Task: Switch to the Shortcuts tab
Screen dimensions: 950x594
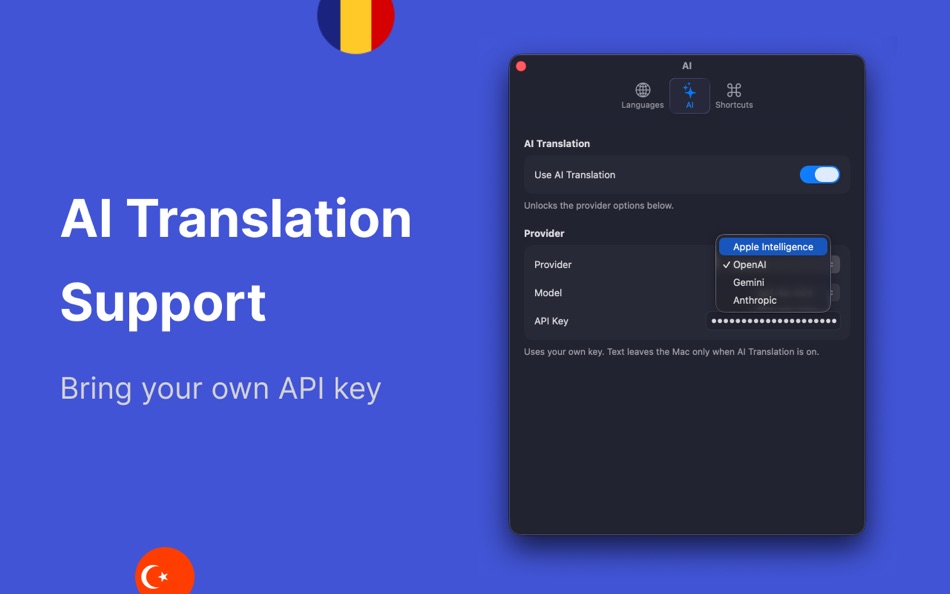Action: [734, 96]
